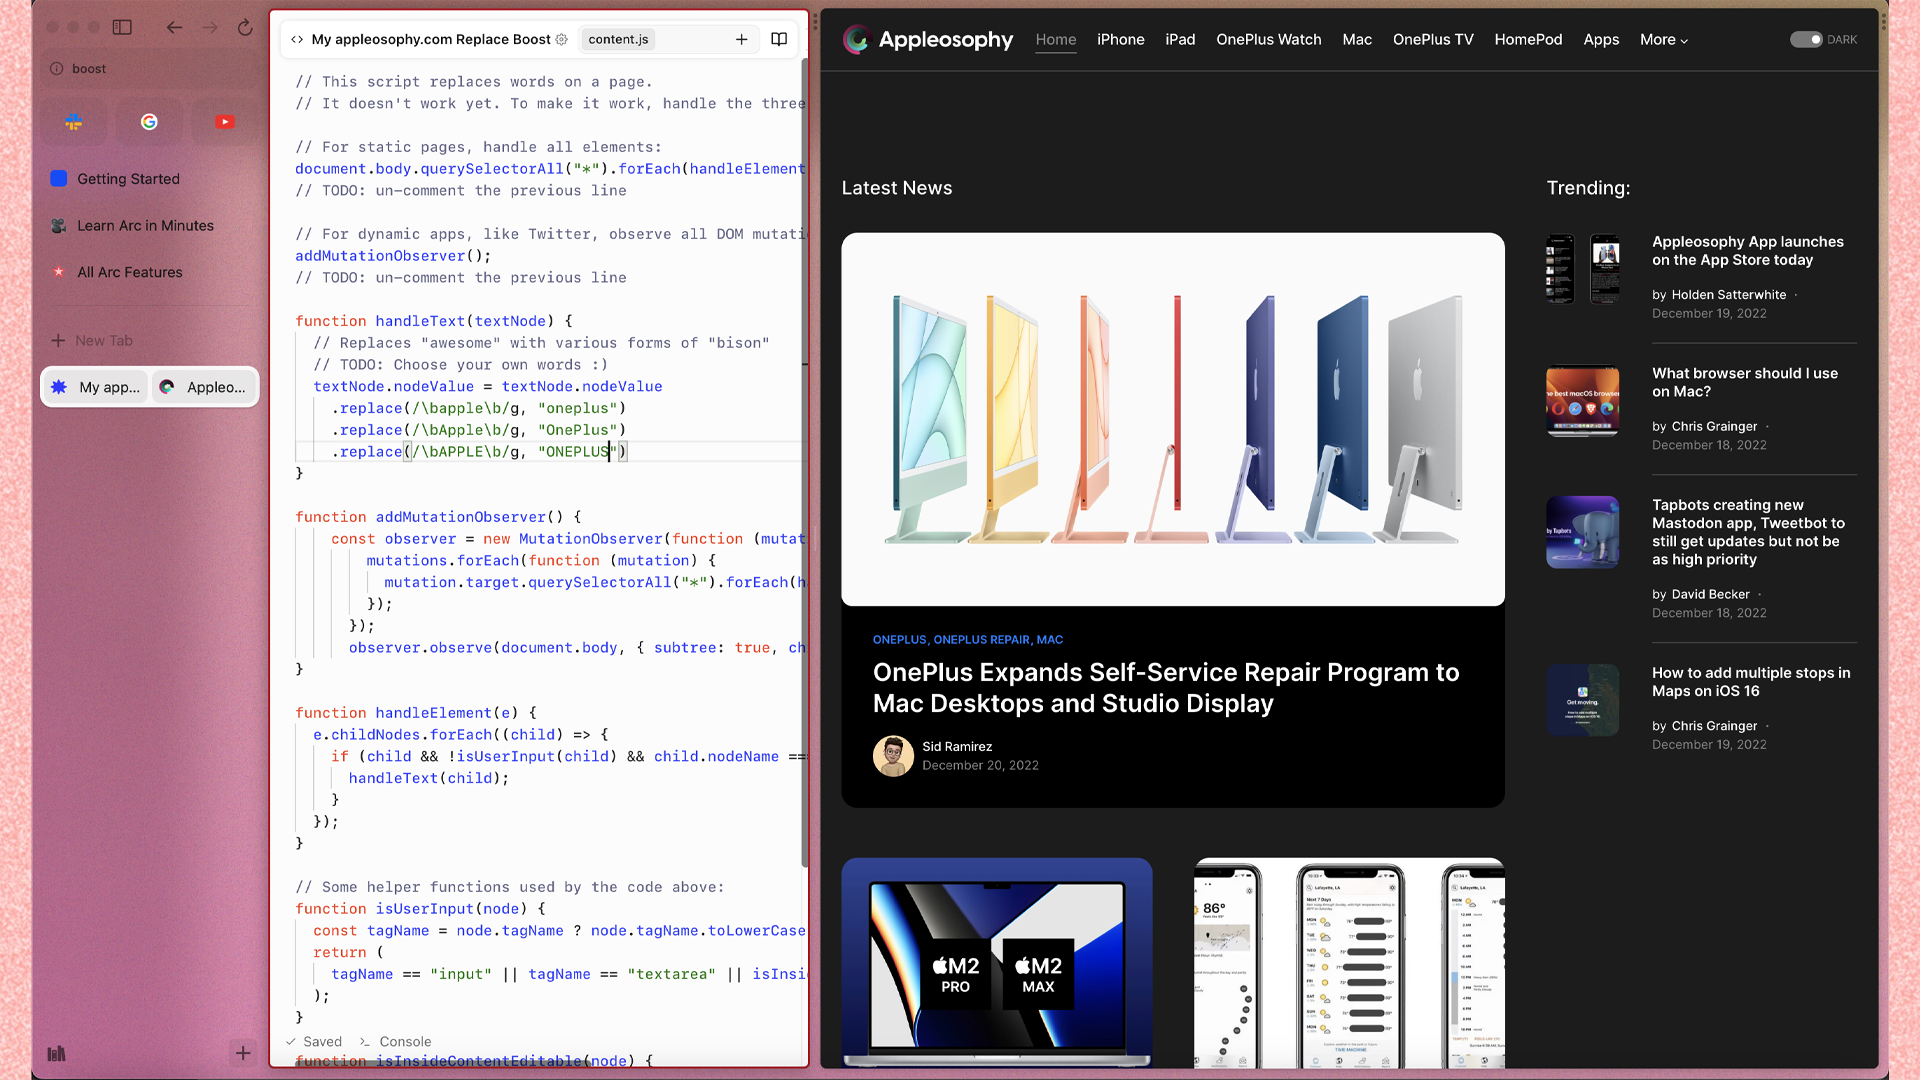Screen dimensions: 1920x1080
Task: Open Tapbots Mastodon app Tweetbot article
Action: pyautogui.click(x=1748, y=532)
